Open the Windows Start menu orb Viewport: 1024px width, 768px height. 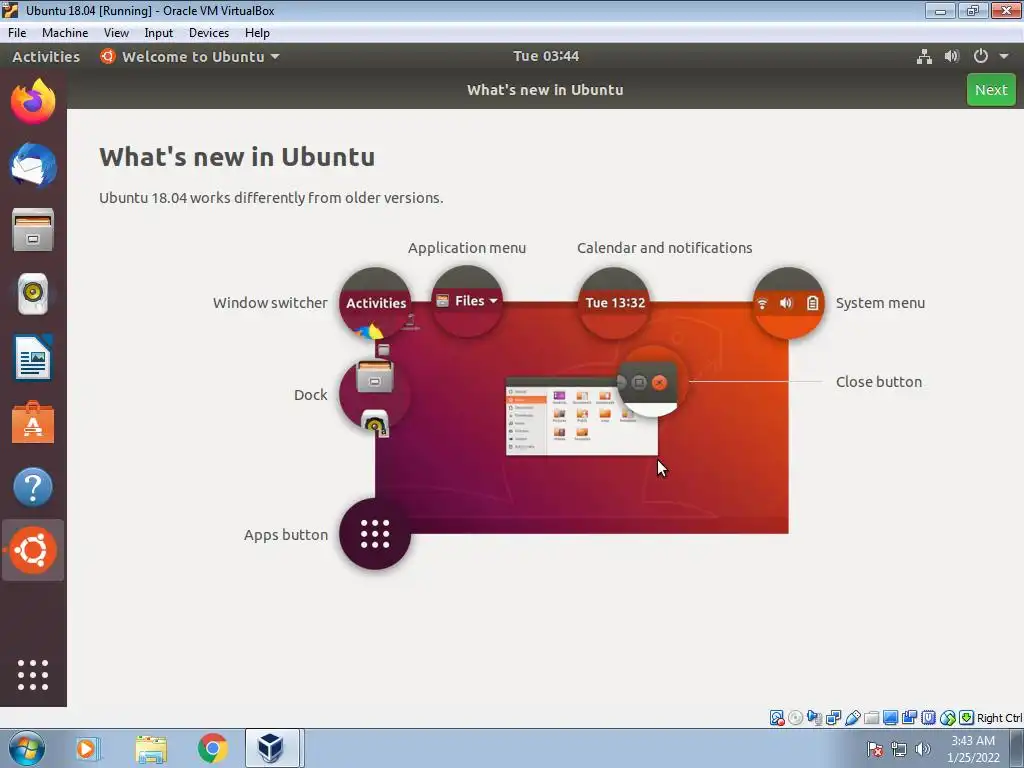click(27, 748)
